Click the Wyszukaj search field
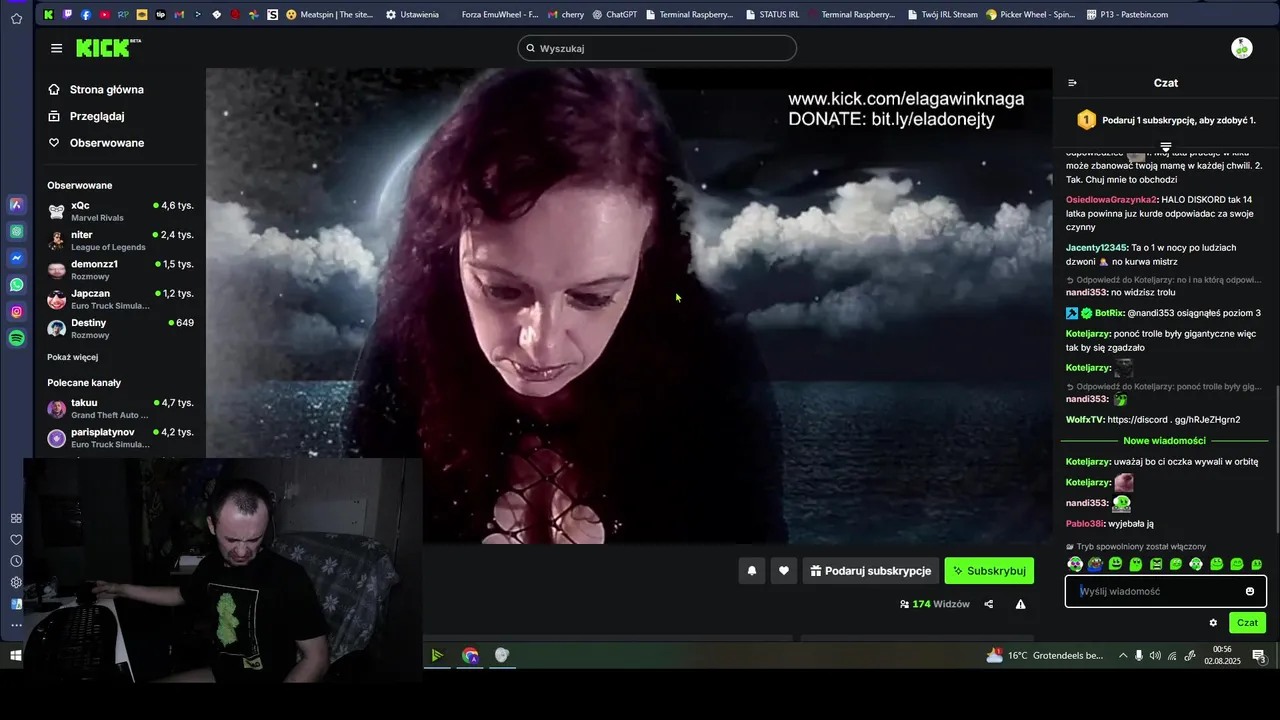 [657, 48]
